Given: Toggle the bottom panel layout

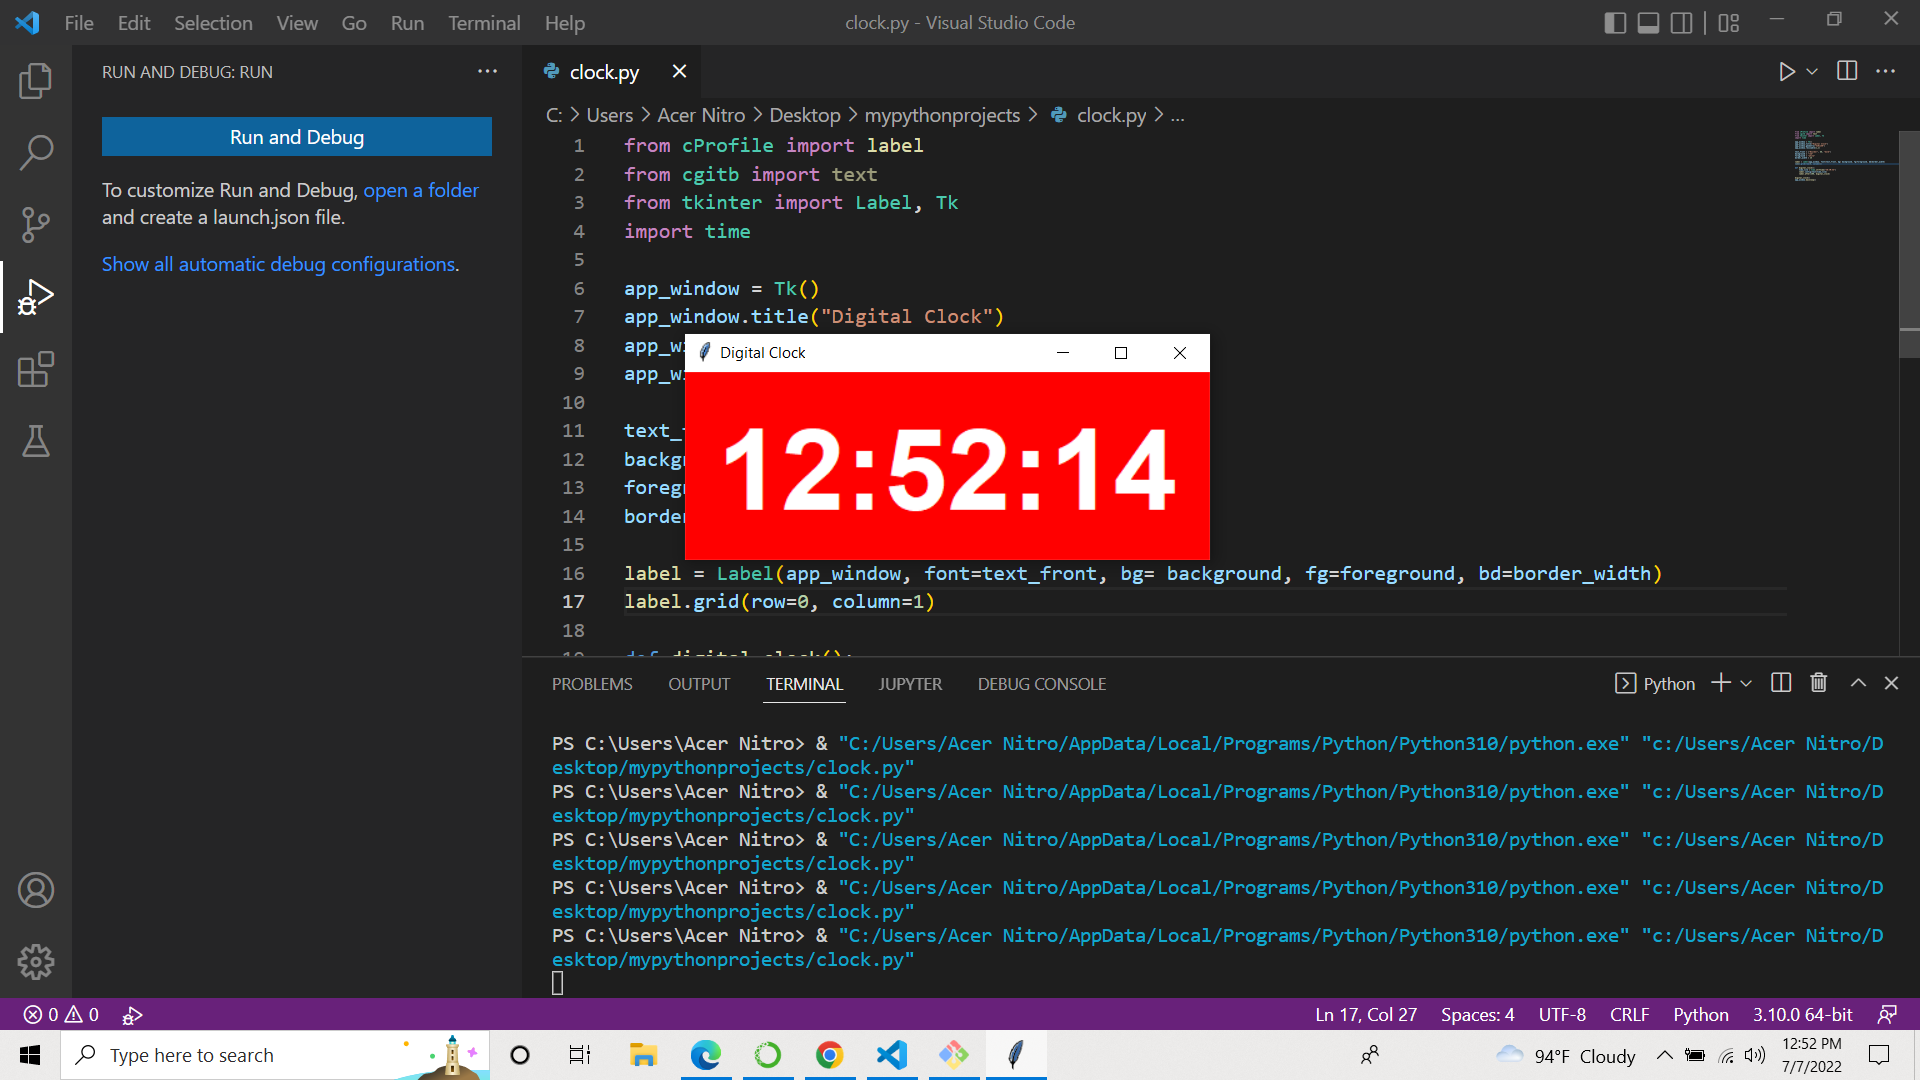Looking at the screenshot, I should (x=1649, y=22).
